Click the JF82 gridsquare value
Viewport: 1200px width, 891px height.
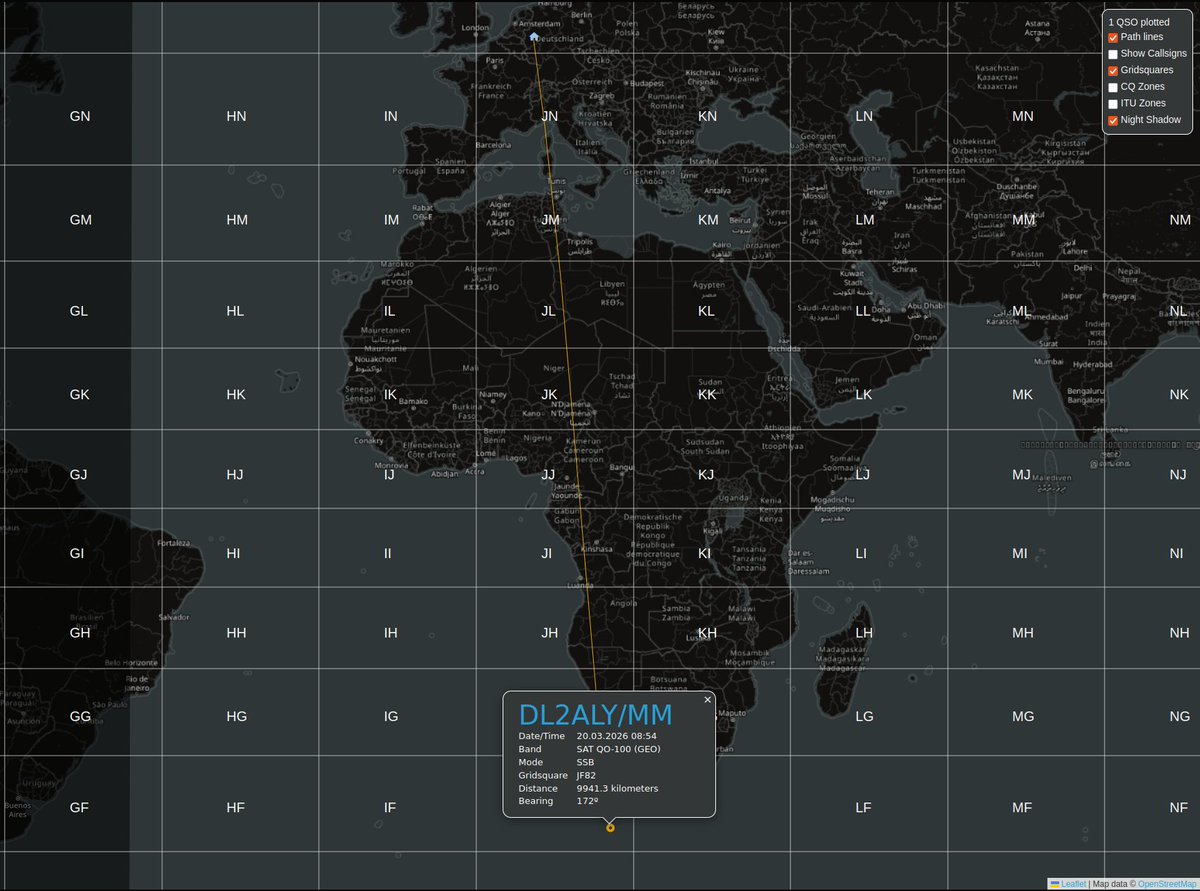(586, 775)
